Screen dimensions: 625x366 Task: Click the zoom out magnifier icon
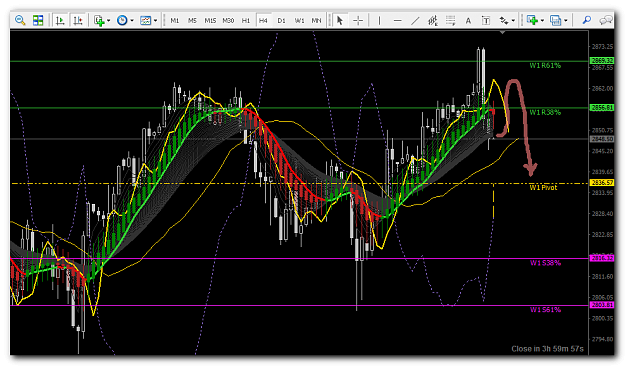pos(20,20)
